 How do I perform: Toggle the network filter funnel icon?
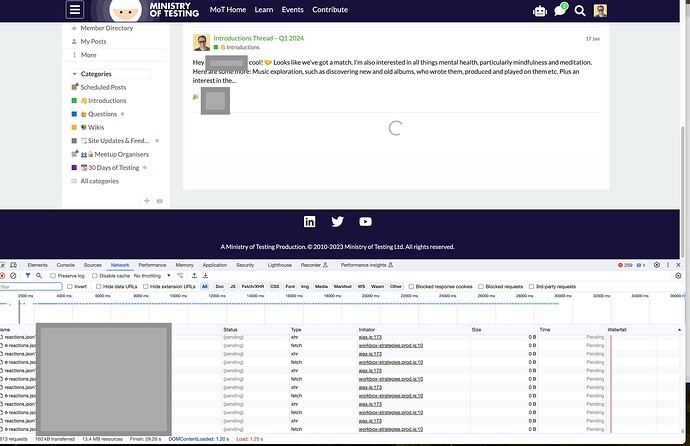(x=28, y=276)
